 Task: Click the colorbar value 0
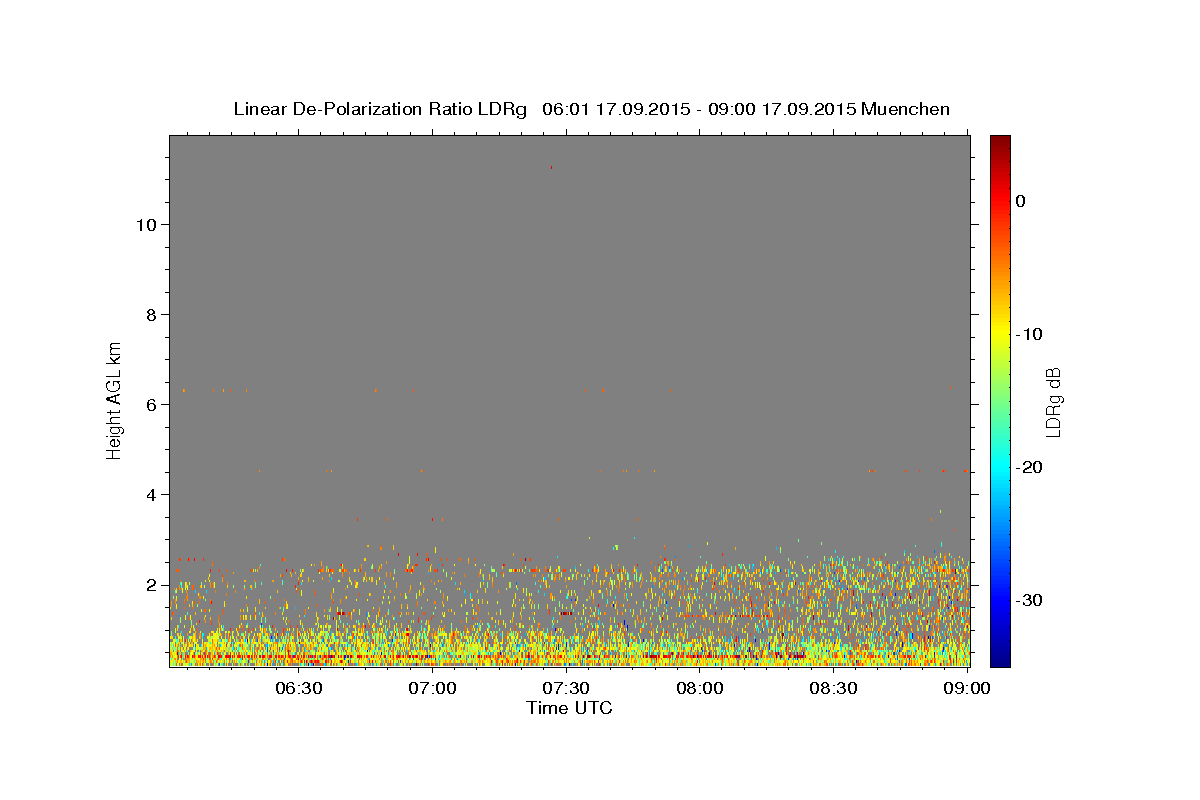pyautogui.click(x=1021, y=201)
